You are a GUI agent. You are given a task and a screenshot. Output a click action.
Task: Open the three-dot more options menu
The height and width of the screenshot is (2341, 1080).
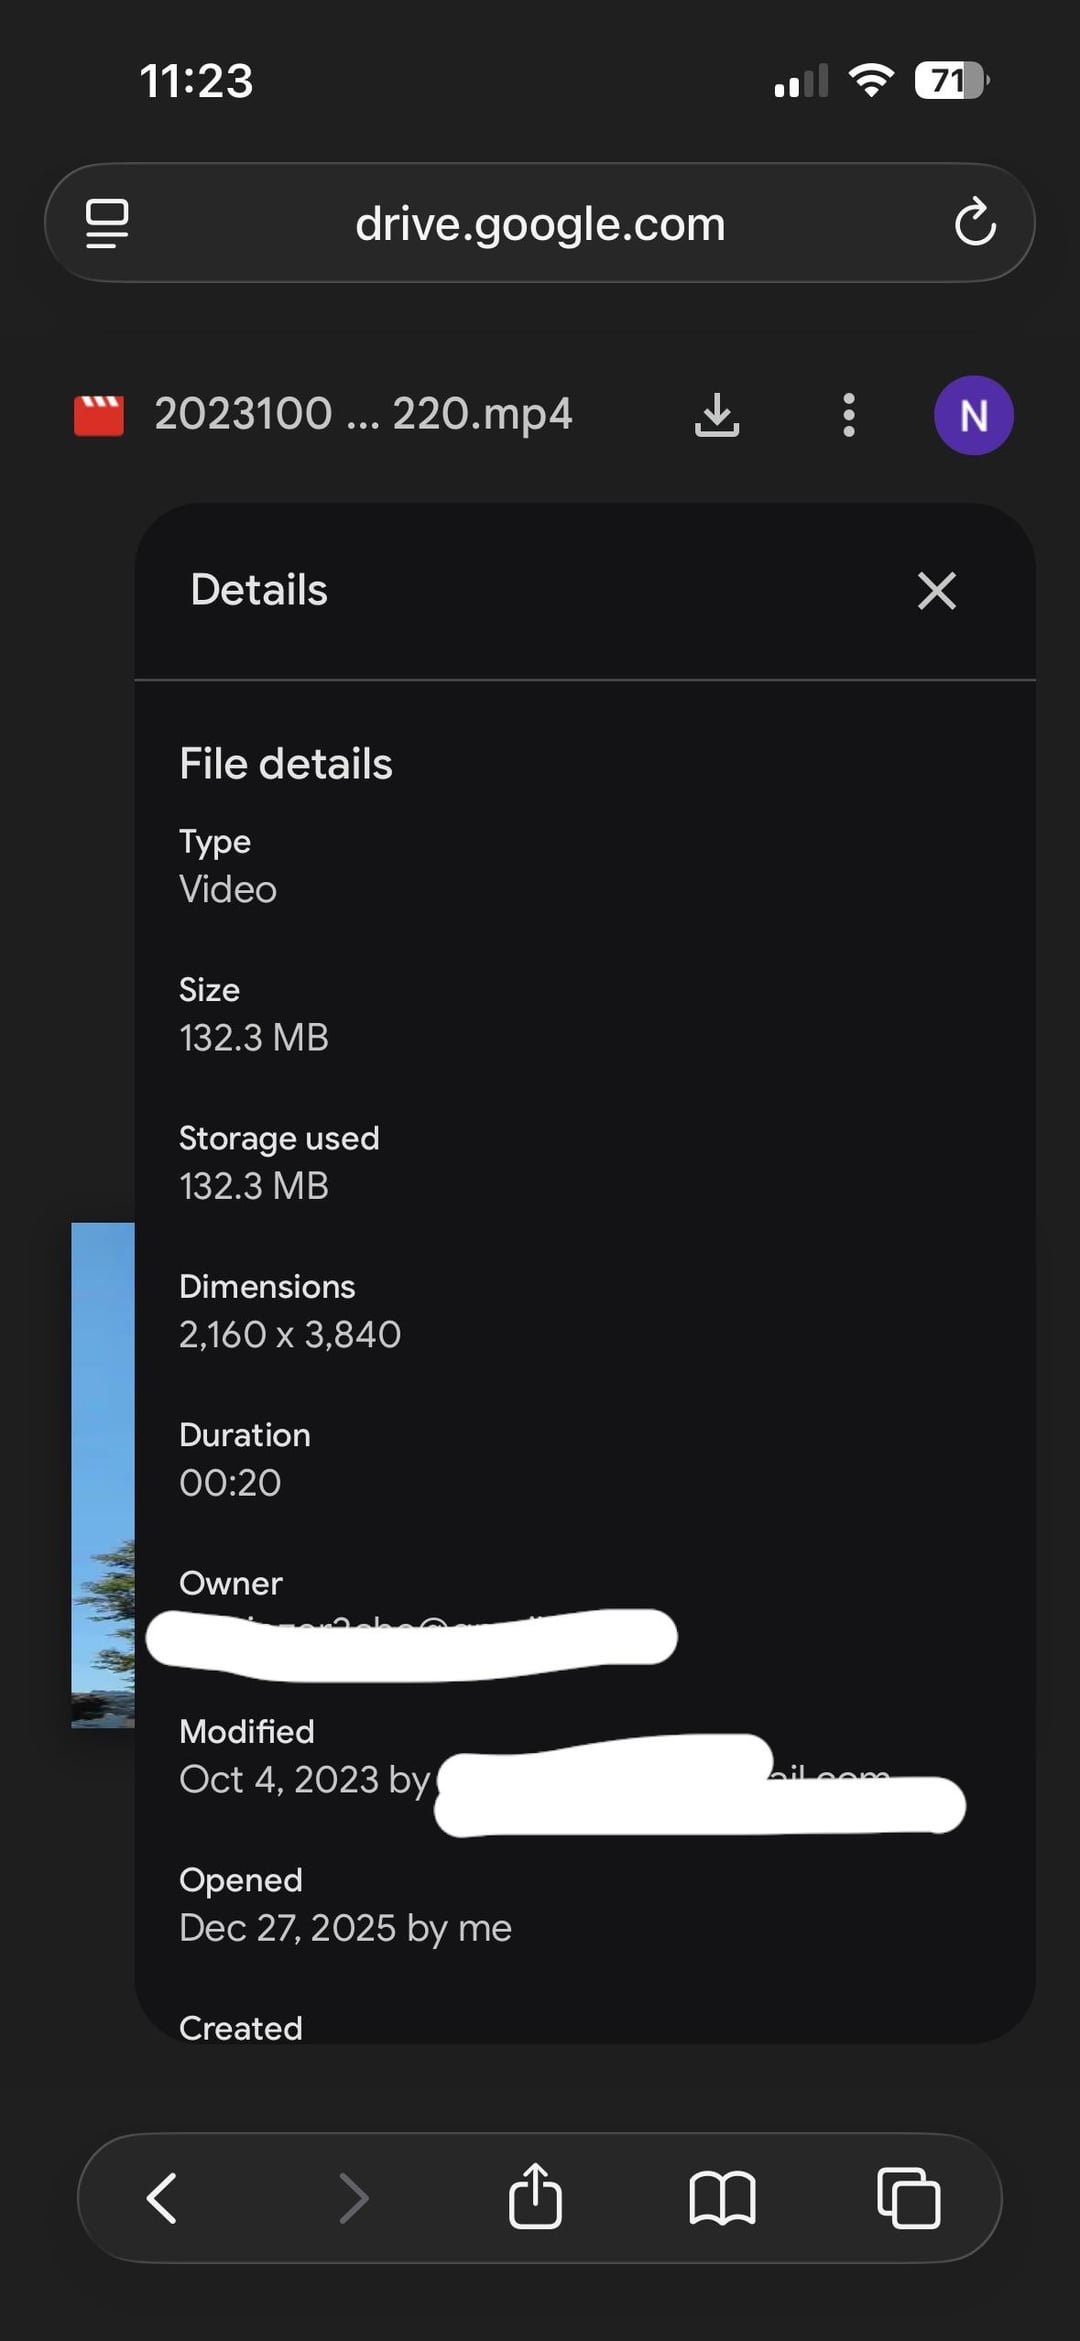849,414
